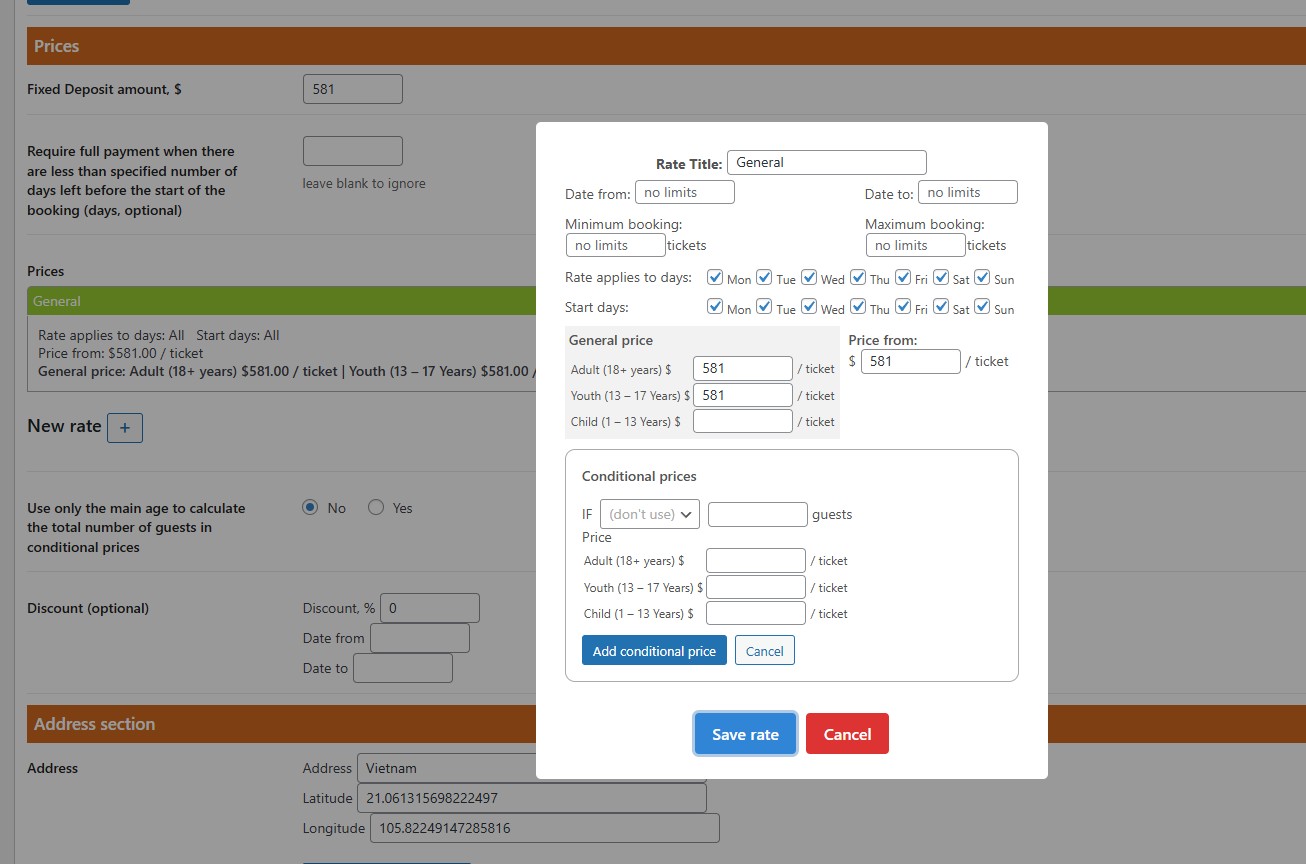Select Yes for main age calculation
The height and width of the screenshot is (864, 1306).
point(376,508)
